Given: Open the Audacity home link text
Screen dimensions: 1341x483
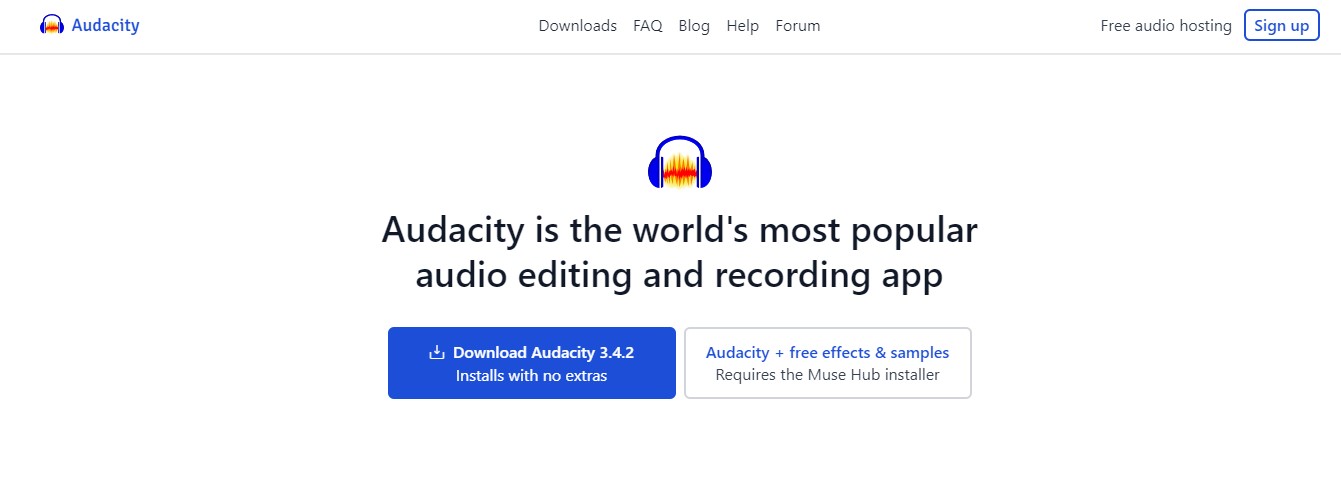Looking at the screenshot, I should click(x=105, y=26).
